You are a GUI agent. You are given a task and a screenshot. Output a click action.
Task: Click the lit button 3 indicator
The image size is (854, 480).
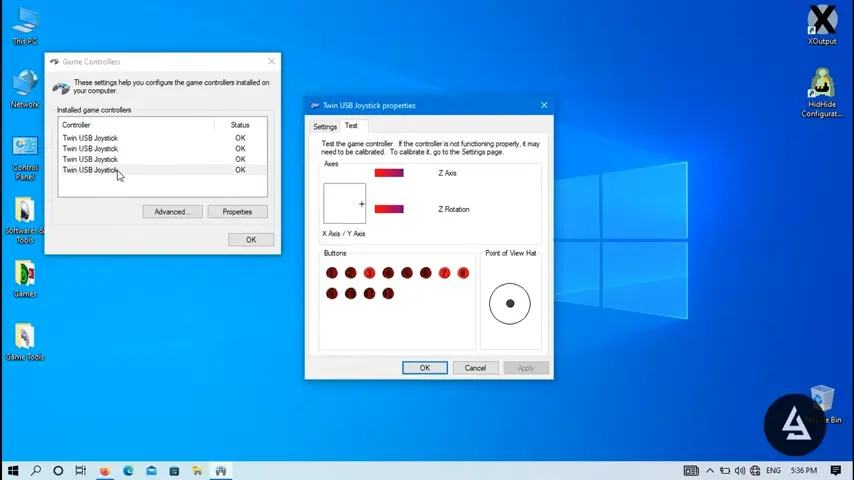point(369,273)
